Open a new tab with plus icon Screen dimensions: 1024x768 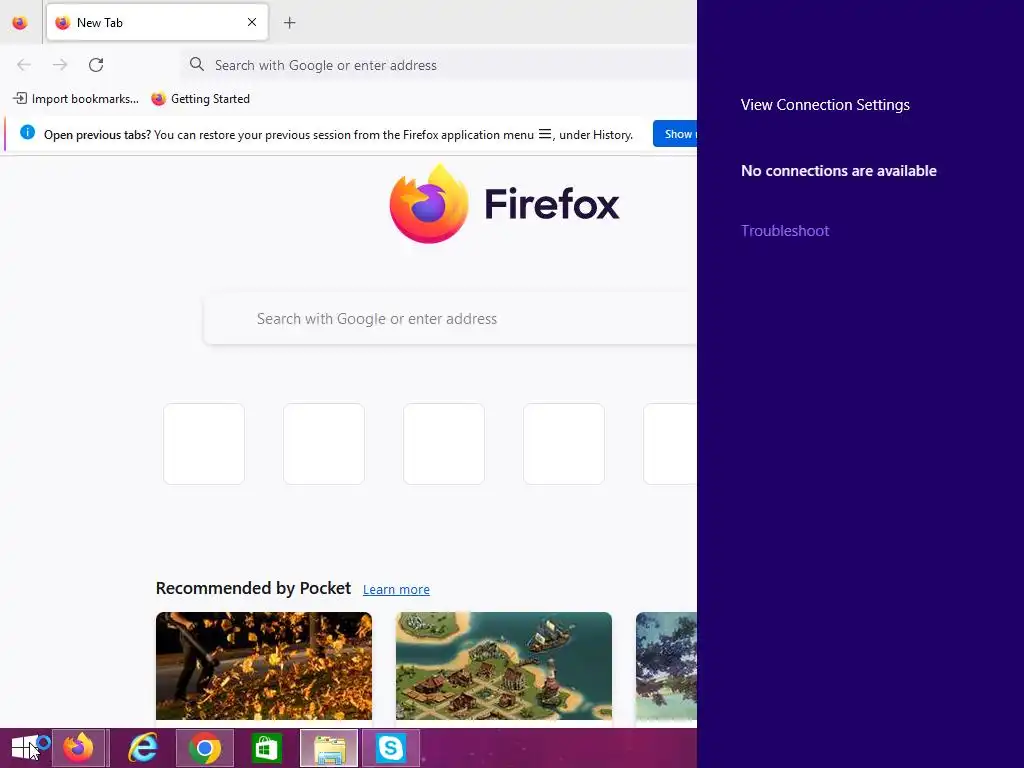point(289,23)
